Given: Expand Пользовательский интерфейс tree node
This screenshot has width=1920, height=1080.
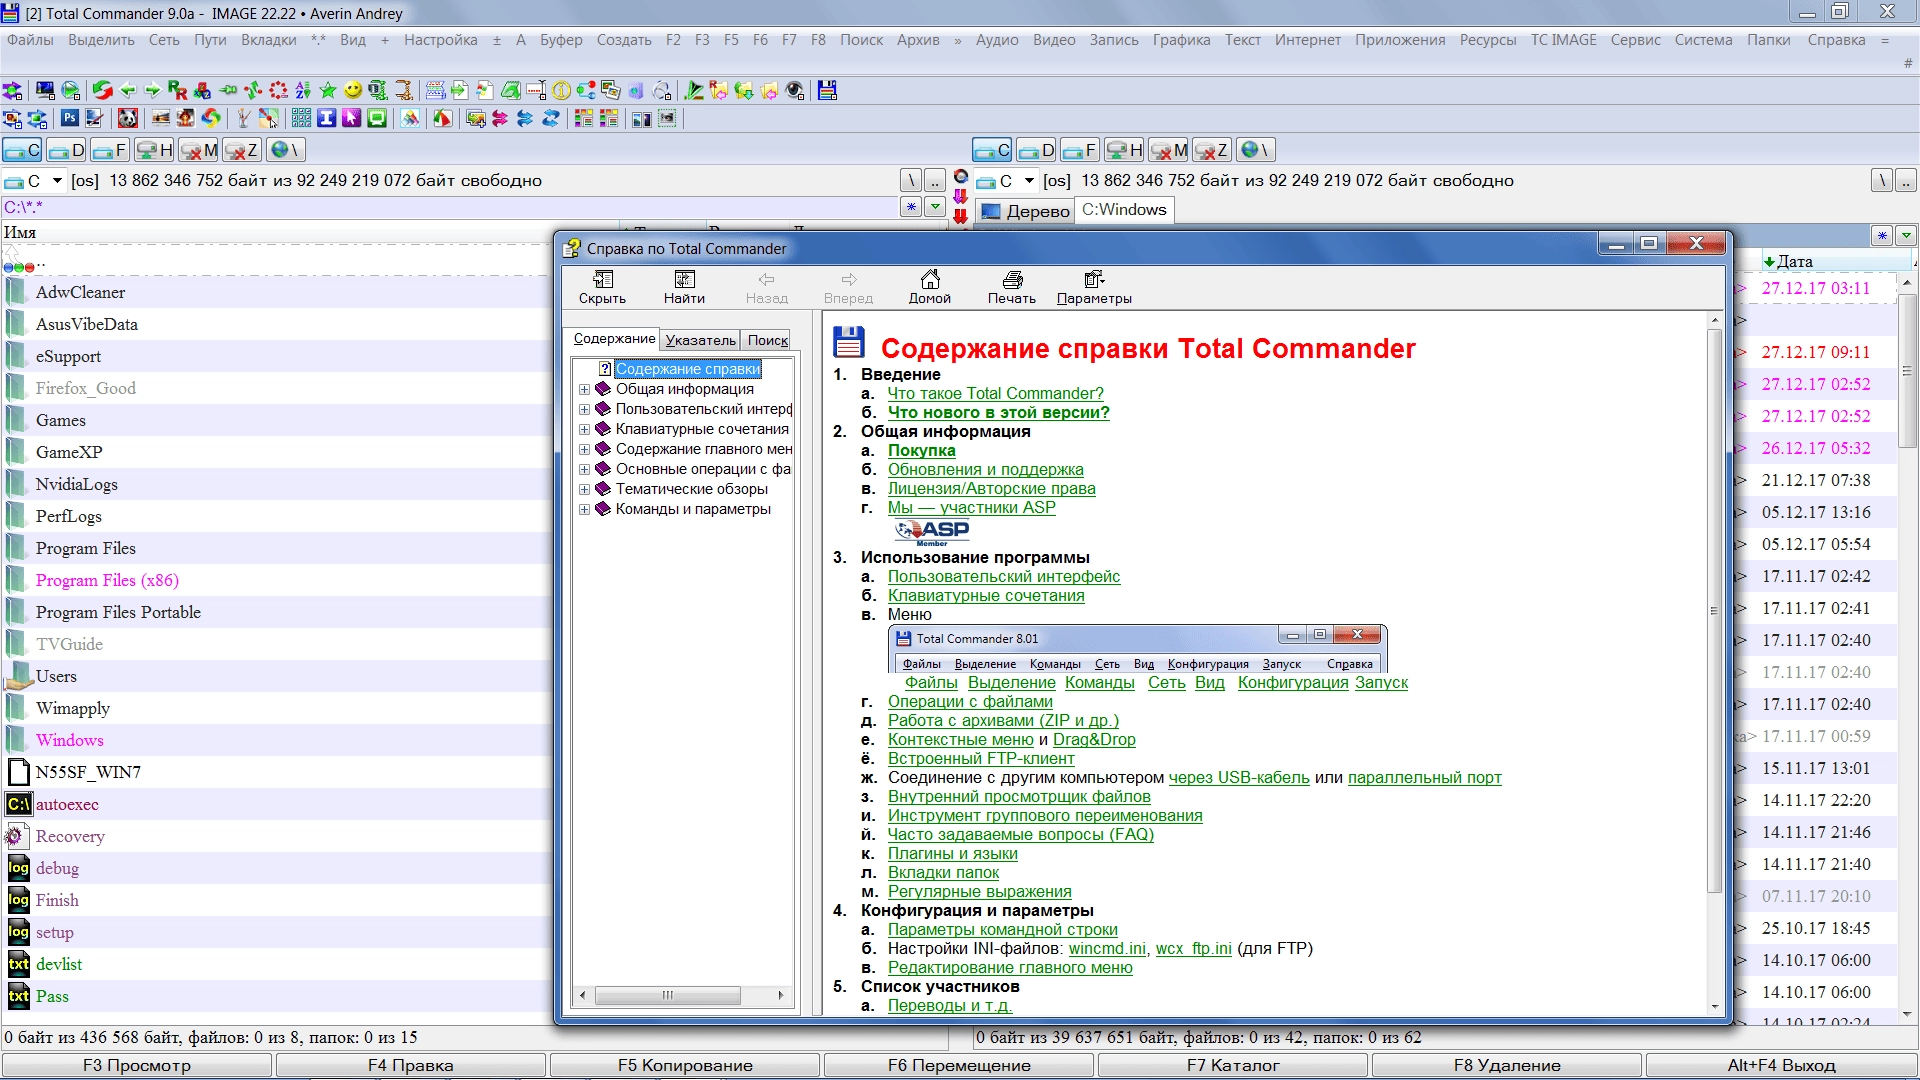Looking at the screenshot, I should tap(584, 409).
